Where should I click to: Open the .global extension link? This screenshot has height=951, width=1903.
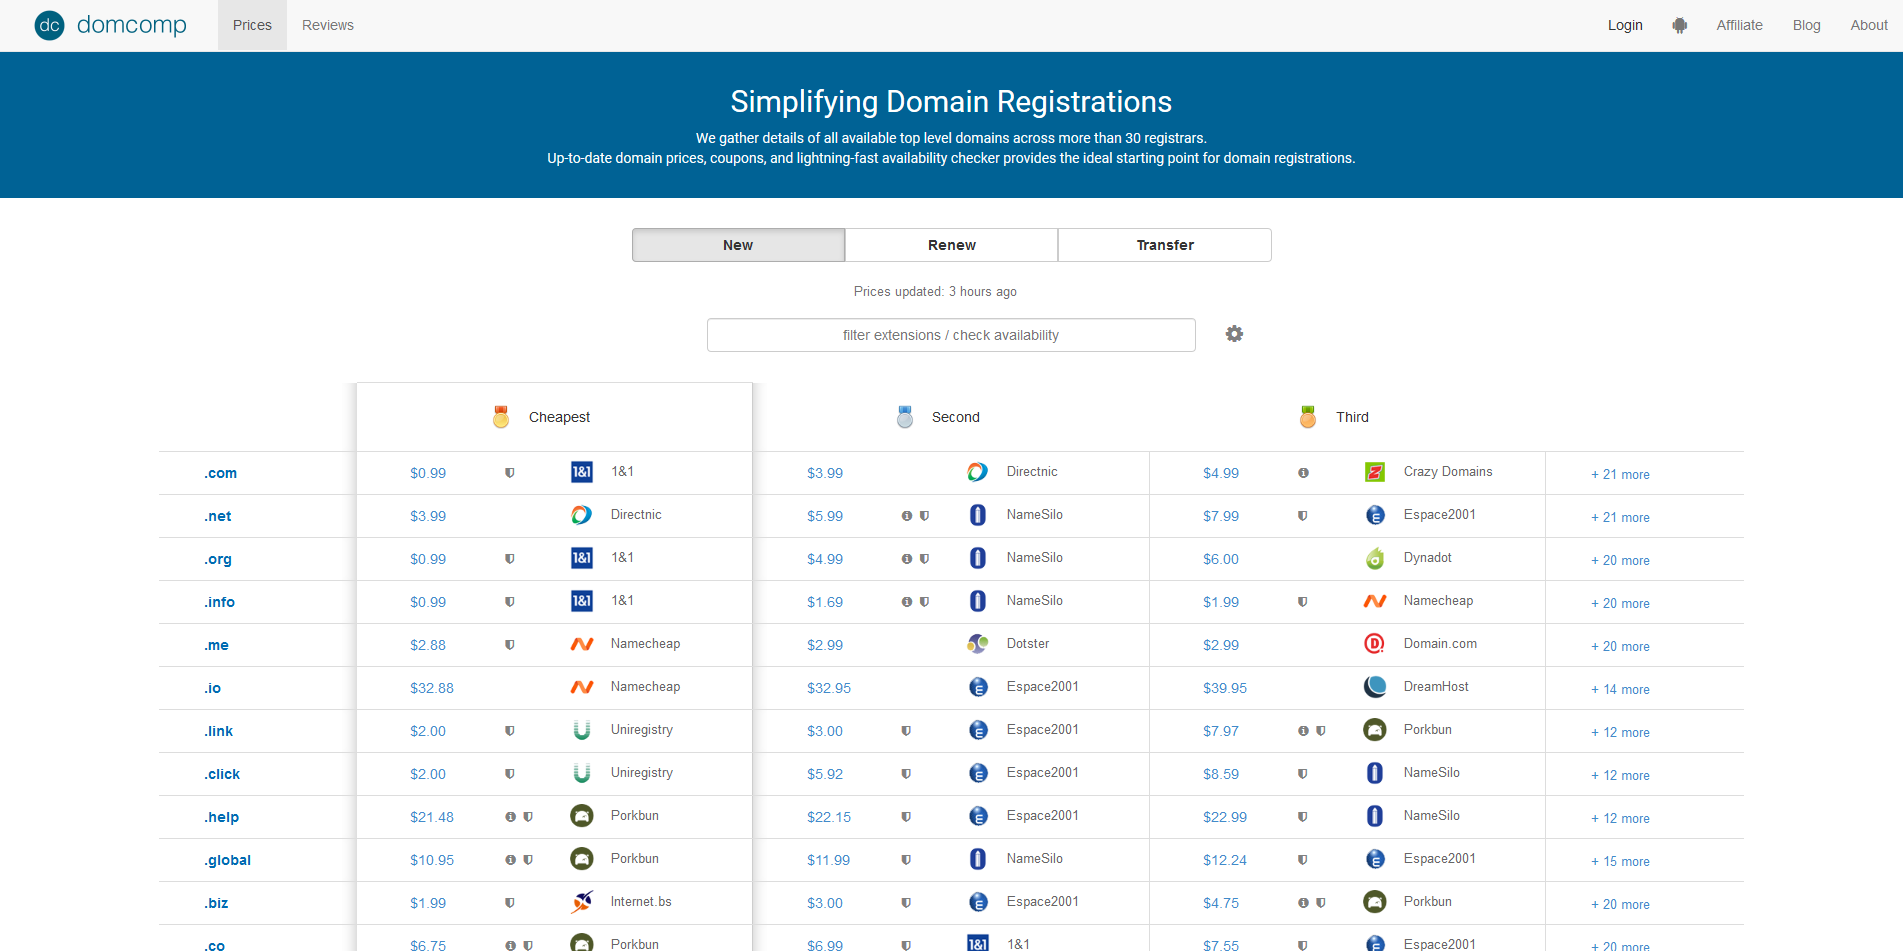[x=228, y=860]
